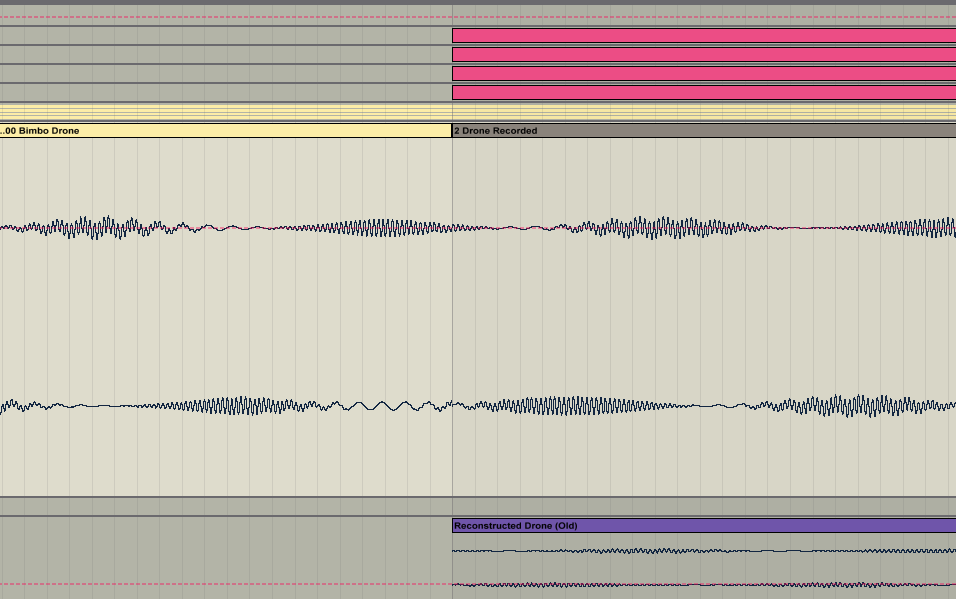Click the dark gray bar along top edge
This screenshot has width=956, height=599.
478,3
